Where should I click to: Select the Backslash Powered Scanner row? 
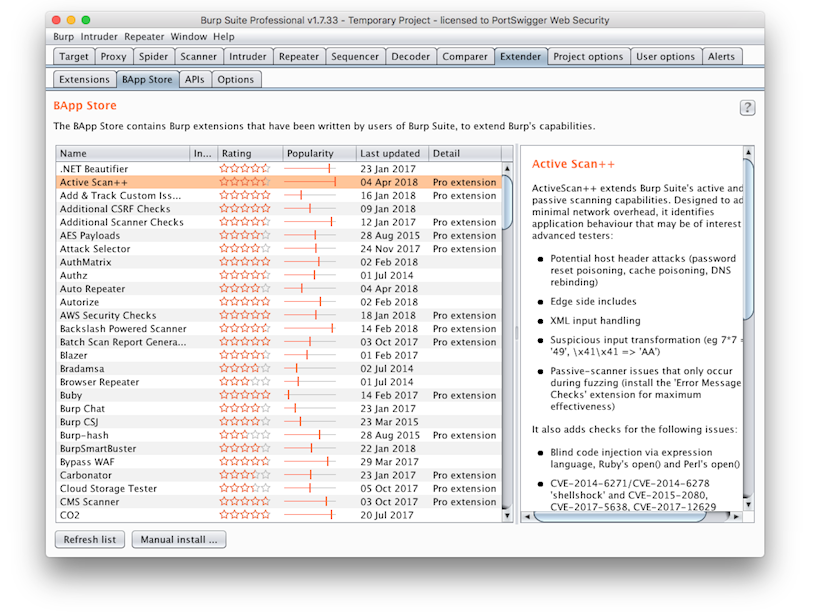pyautogui.click(x=279, y=329)
